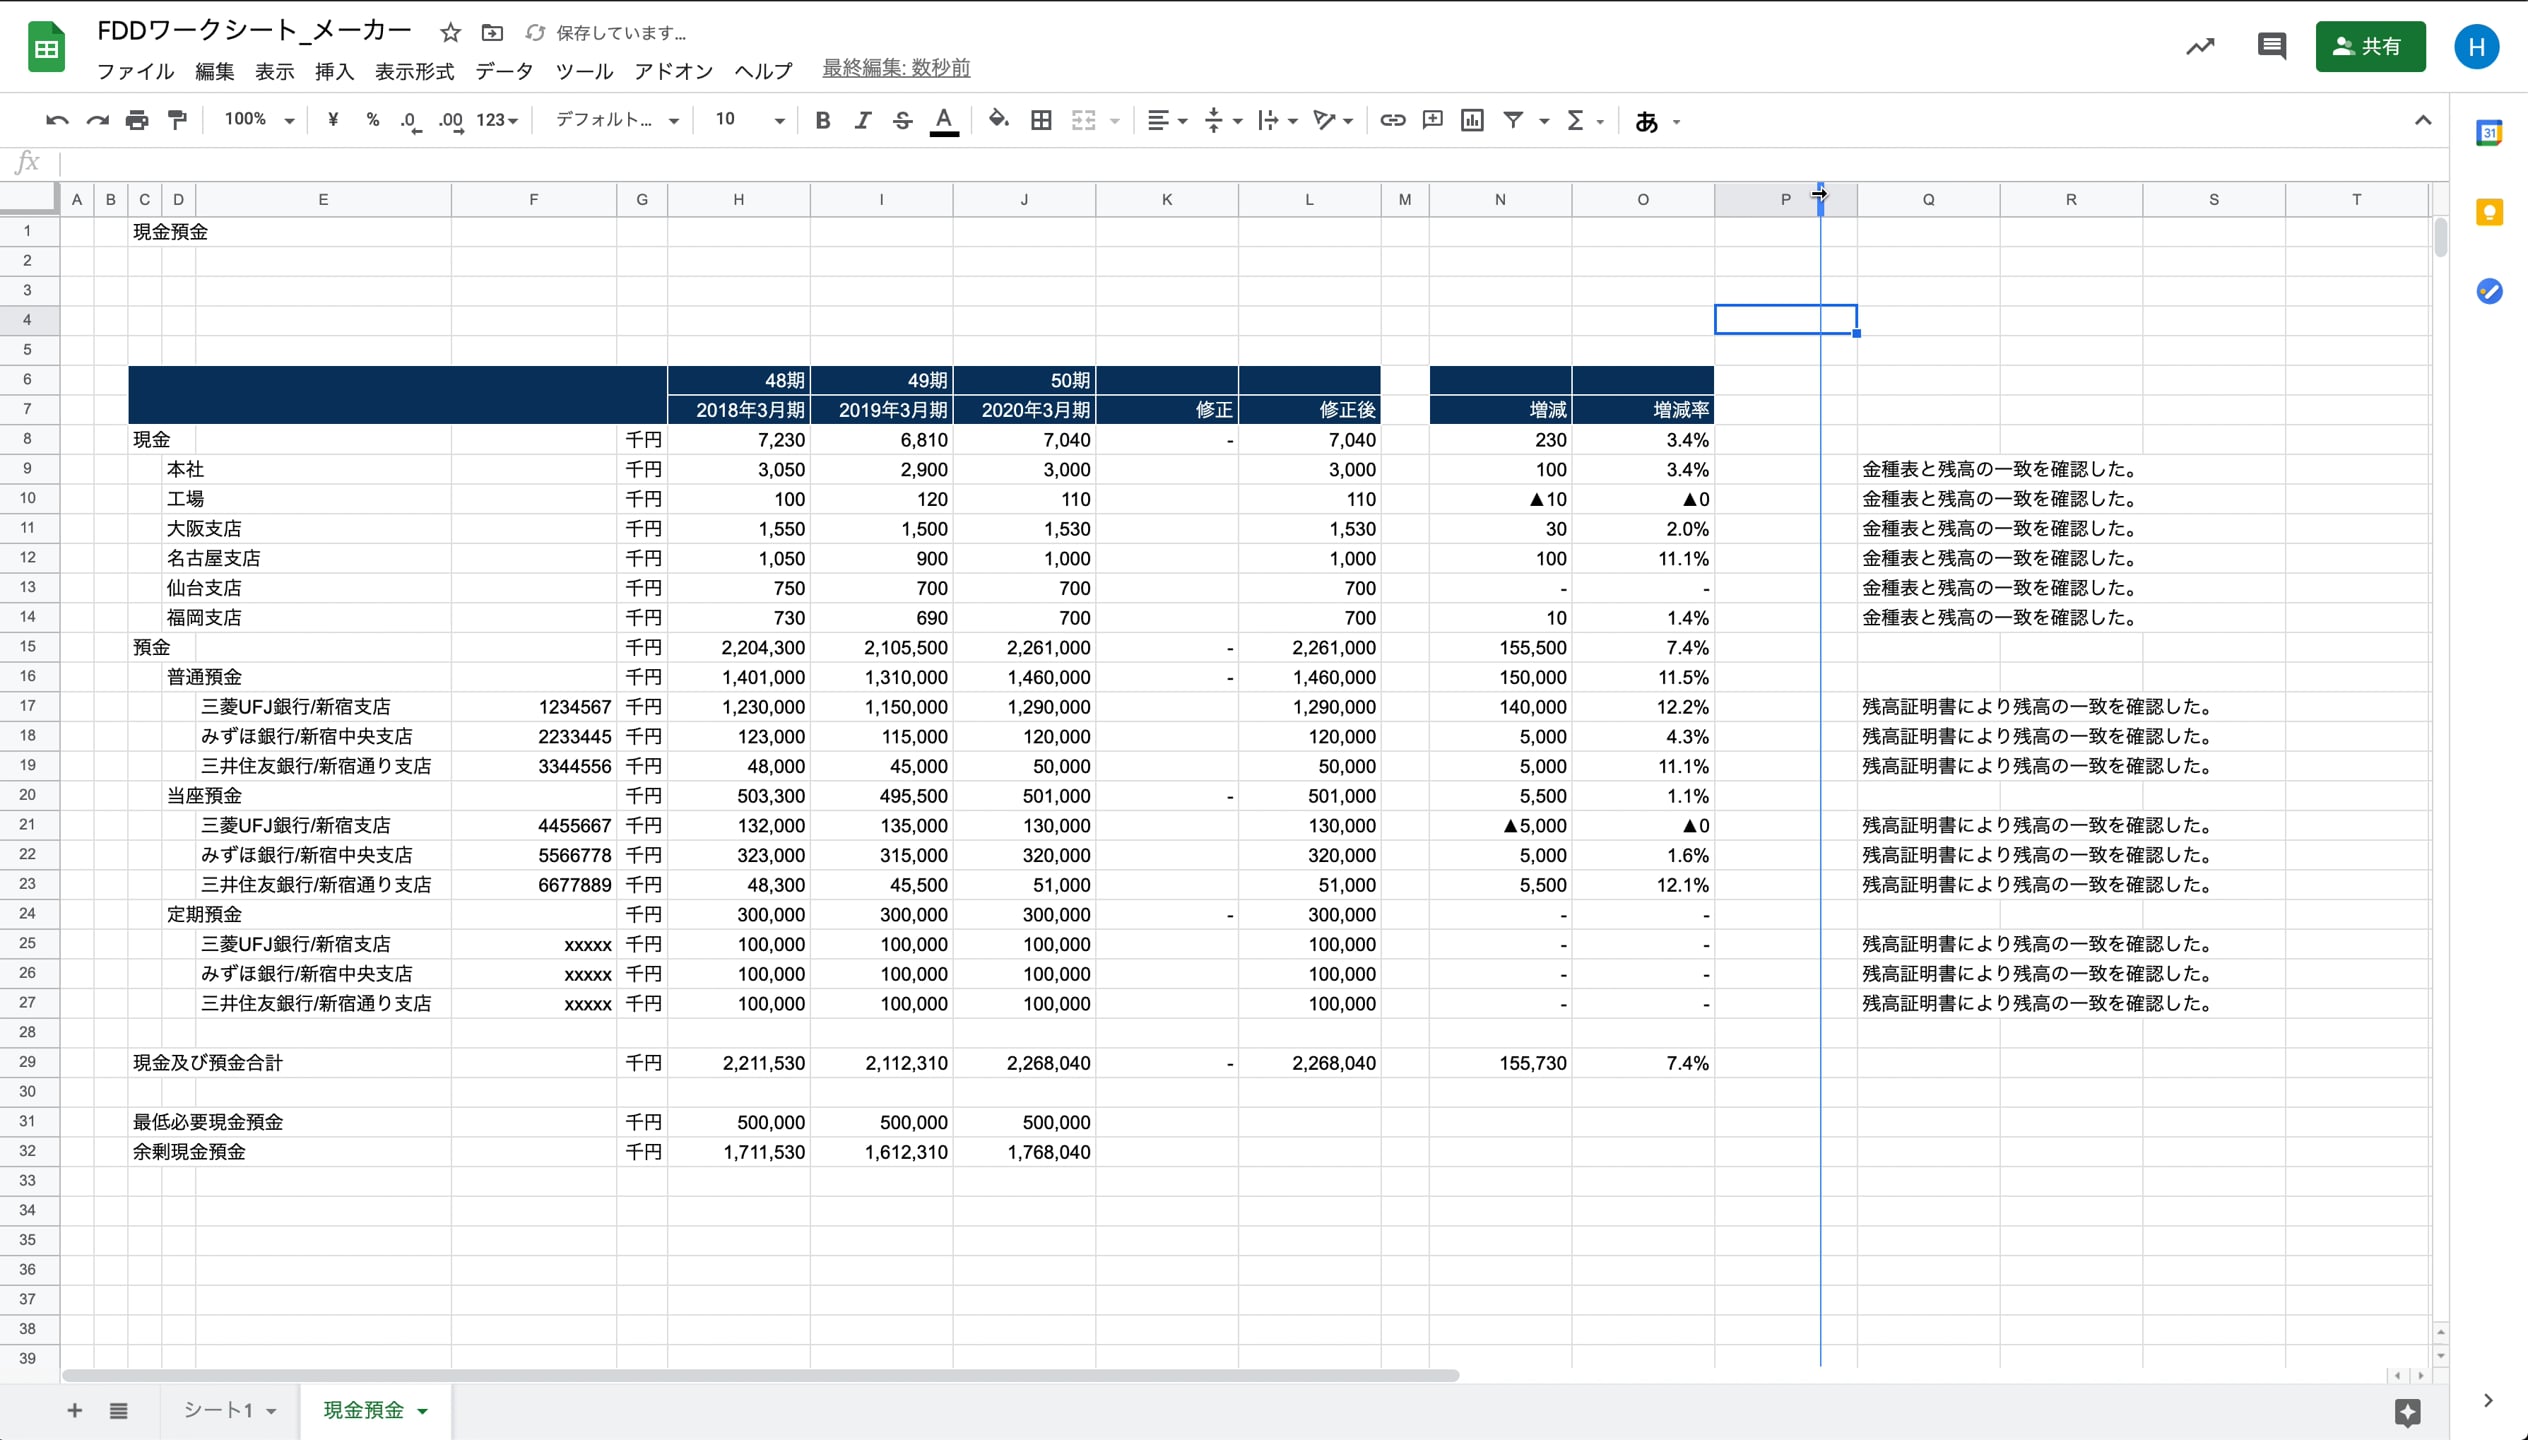Click the insert link icon
2528x1440 pixels.
pyautogui.click(x=1392, y=121)
